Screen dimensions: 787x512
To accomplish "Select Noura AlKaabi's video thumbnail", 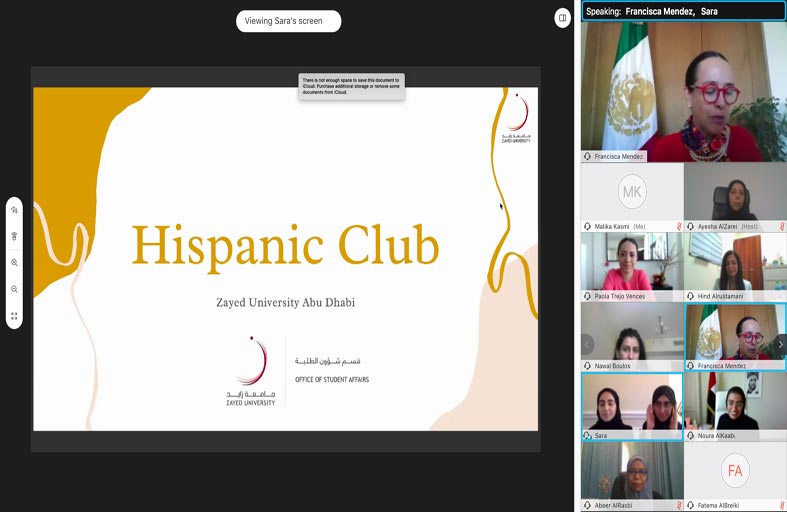I will click(x=735, y=402).
